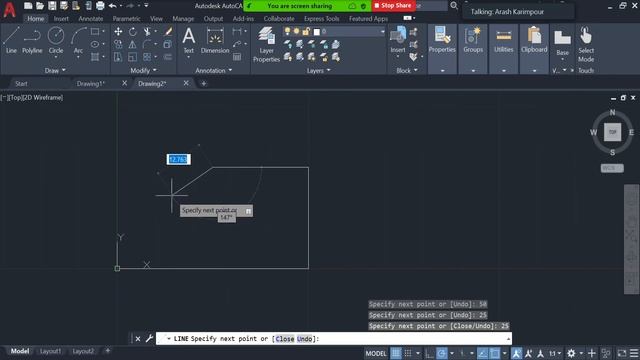Screen dimensions: 640x360
Task: Expand the Block panel
Action: (407, 71)
